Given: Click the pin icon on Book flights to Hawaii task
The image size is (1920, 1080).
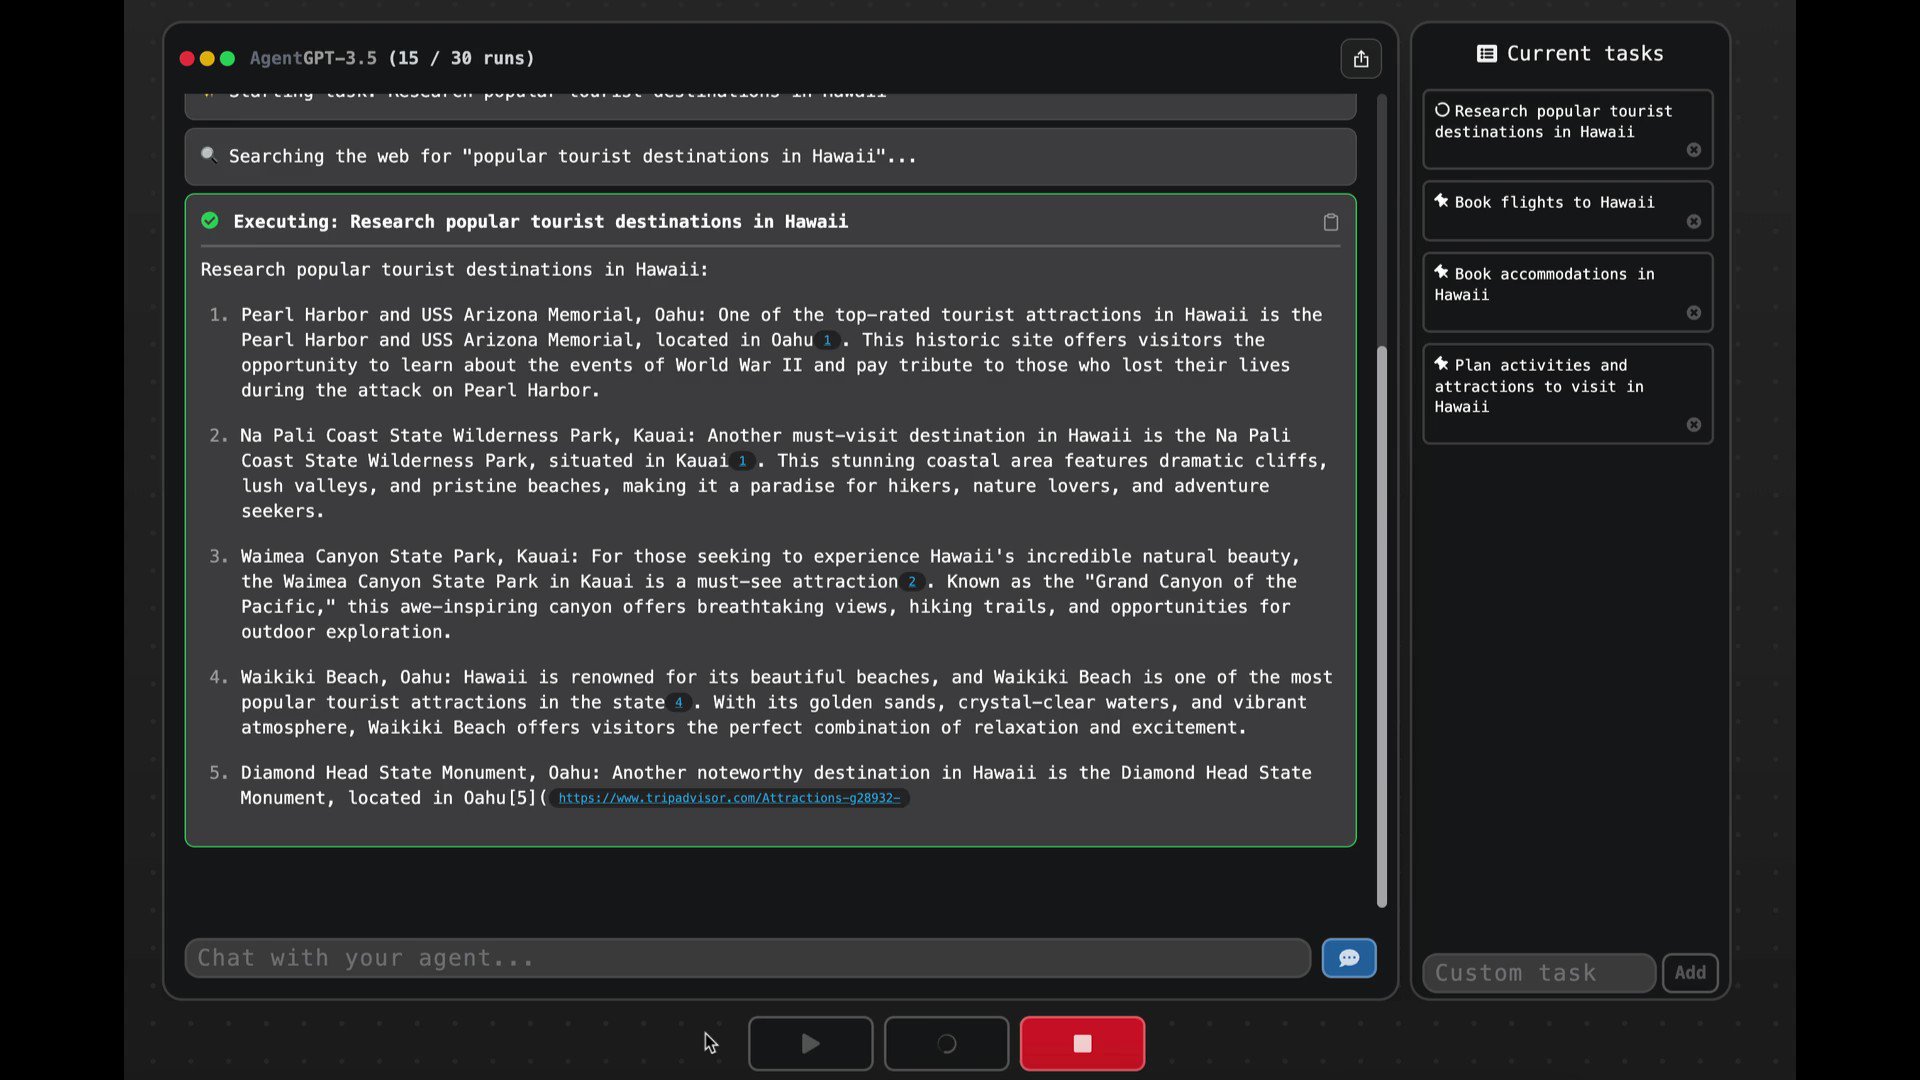Looking at the screenshot, I should point(1440,201).
